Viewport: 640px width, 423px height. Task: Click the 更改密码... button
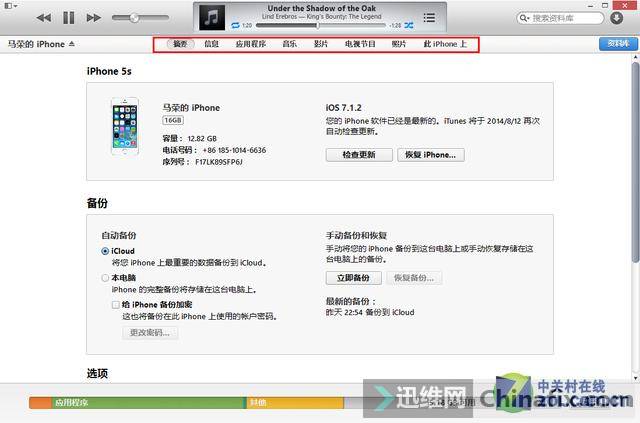pyautogui.click(x=150, y=333)
